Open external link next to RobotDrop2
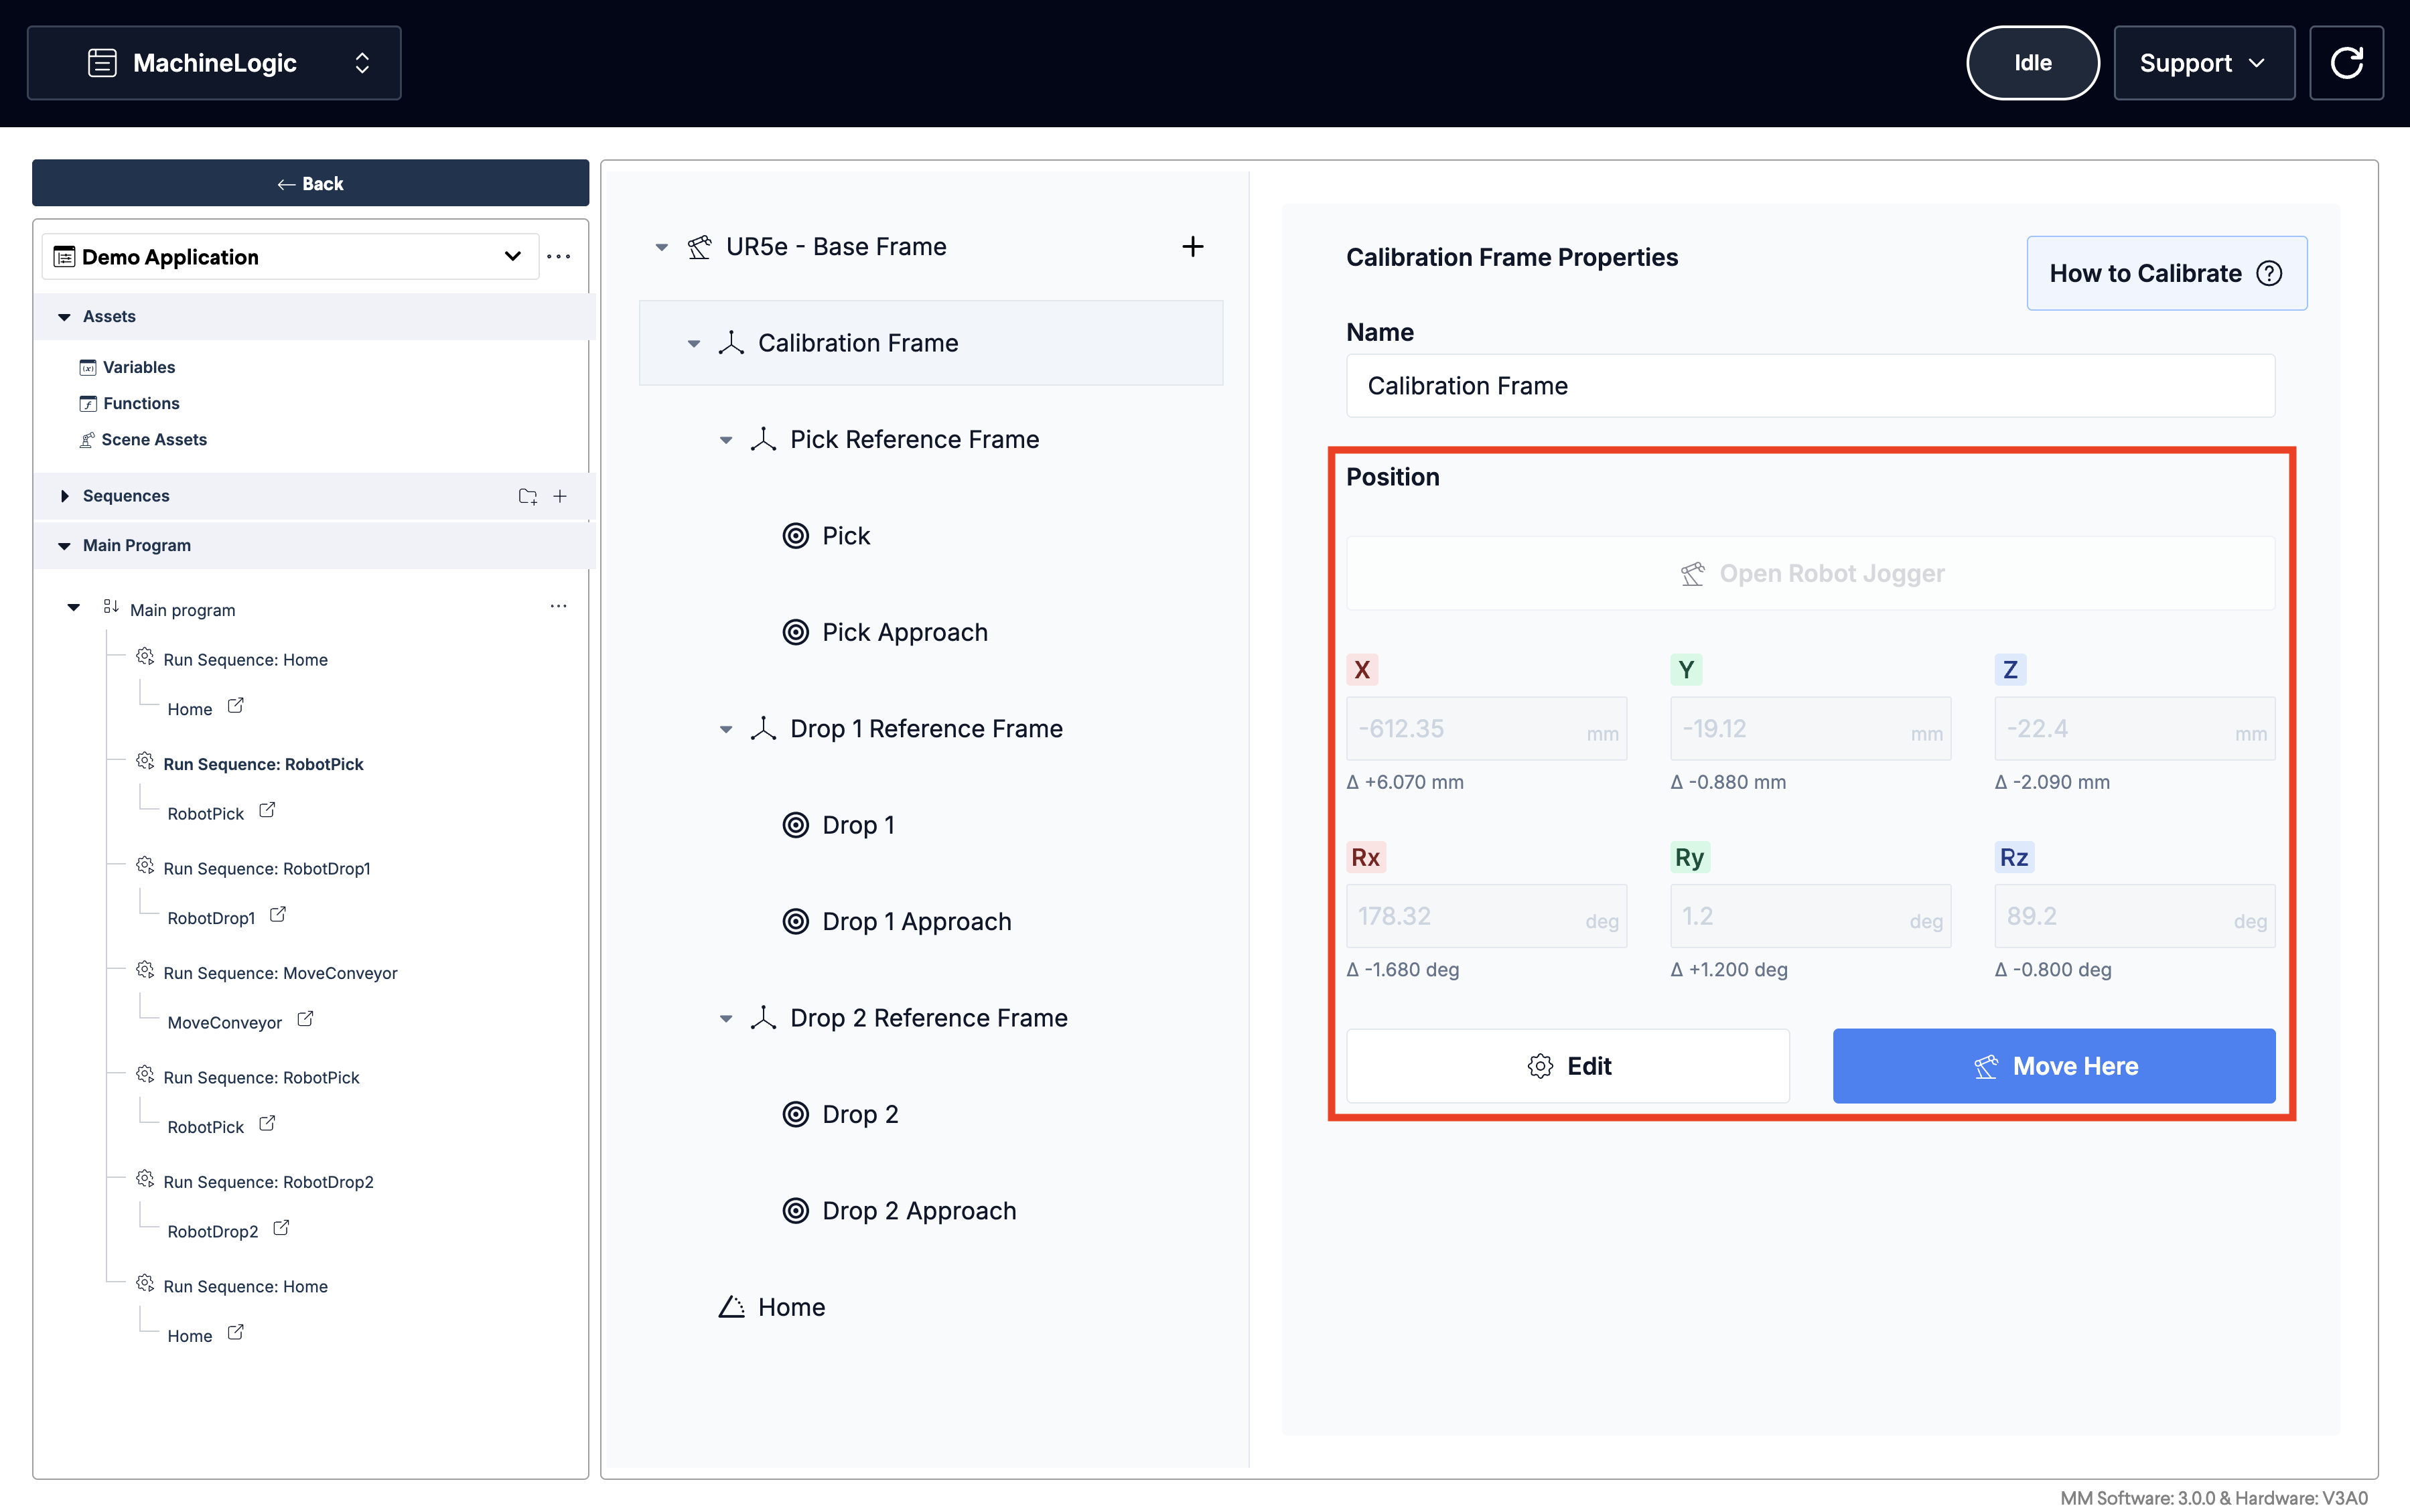Viewport: 2410px width, 1512px height. pyautogui.click(x=281, y=1228)
